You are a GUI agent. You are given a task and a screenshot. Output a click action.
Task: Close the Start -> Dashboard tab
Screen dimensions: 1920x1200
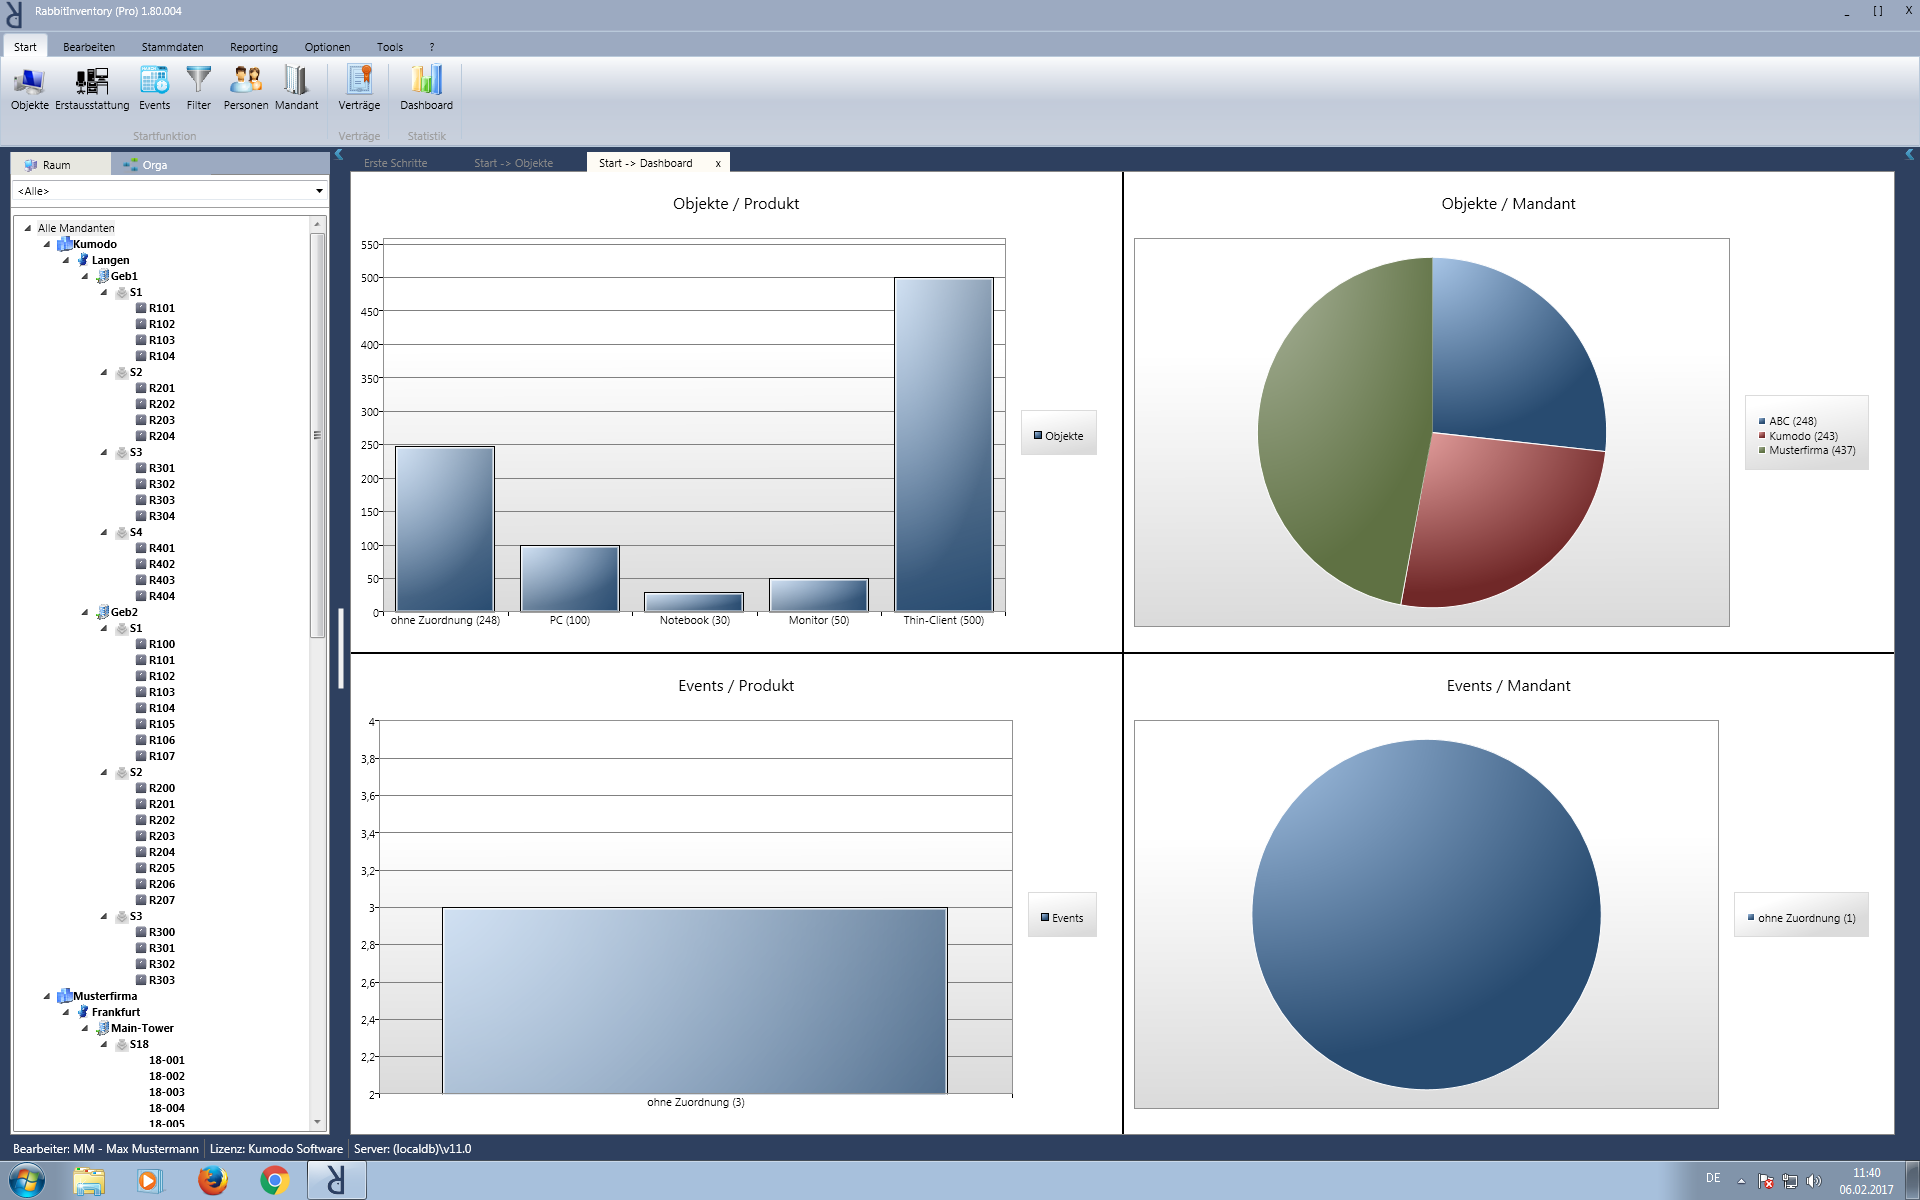[717, 162]
